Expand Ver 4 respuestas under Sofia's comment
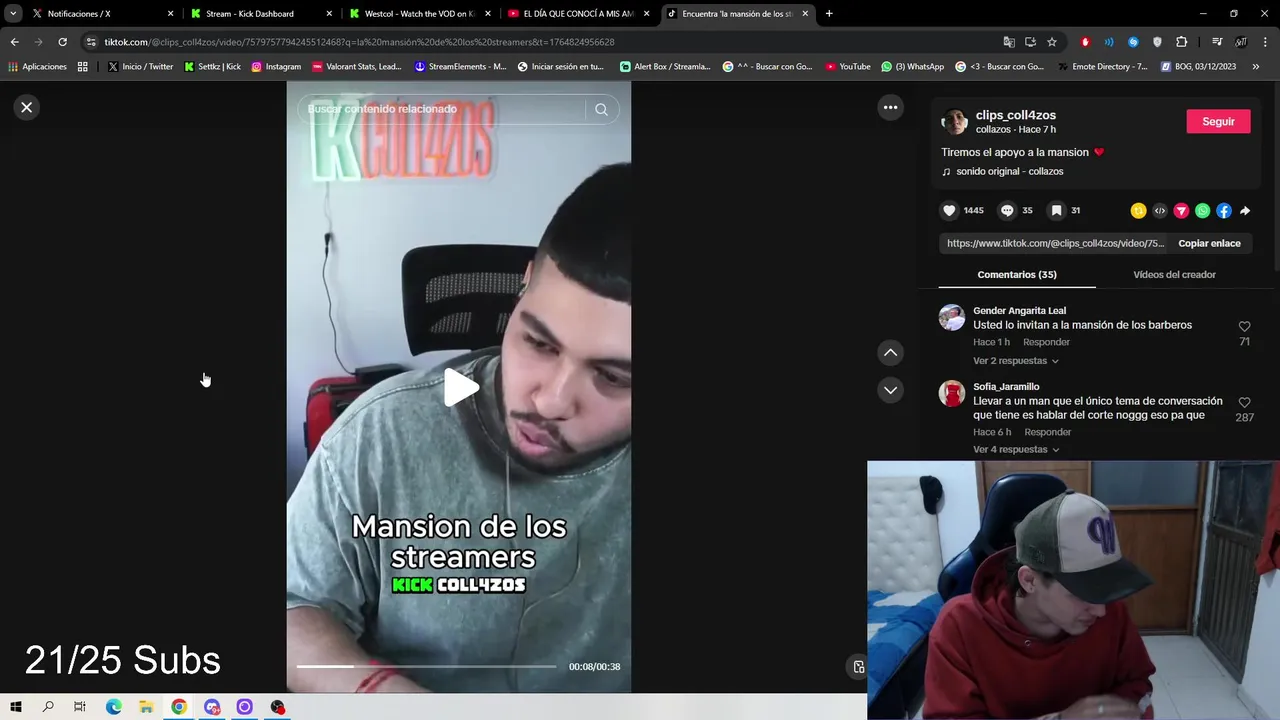 tap(1015, 450)
